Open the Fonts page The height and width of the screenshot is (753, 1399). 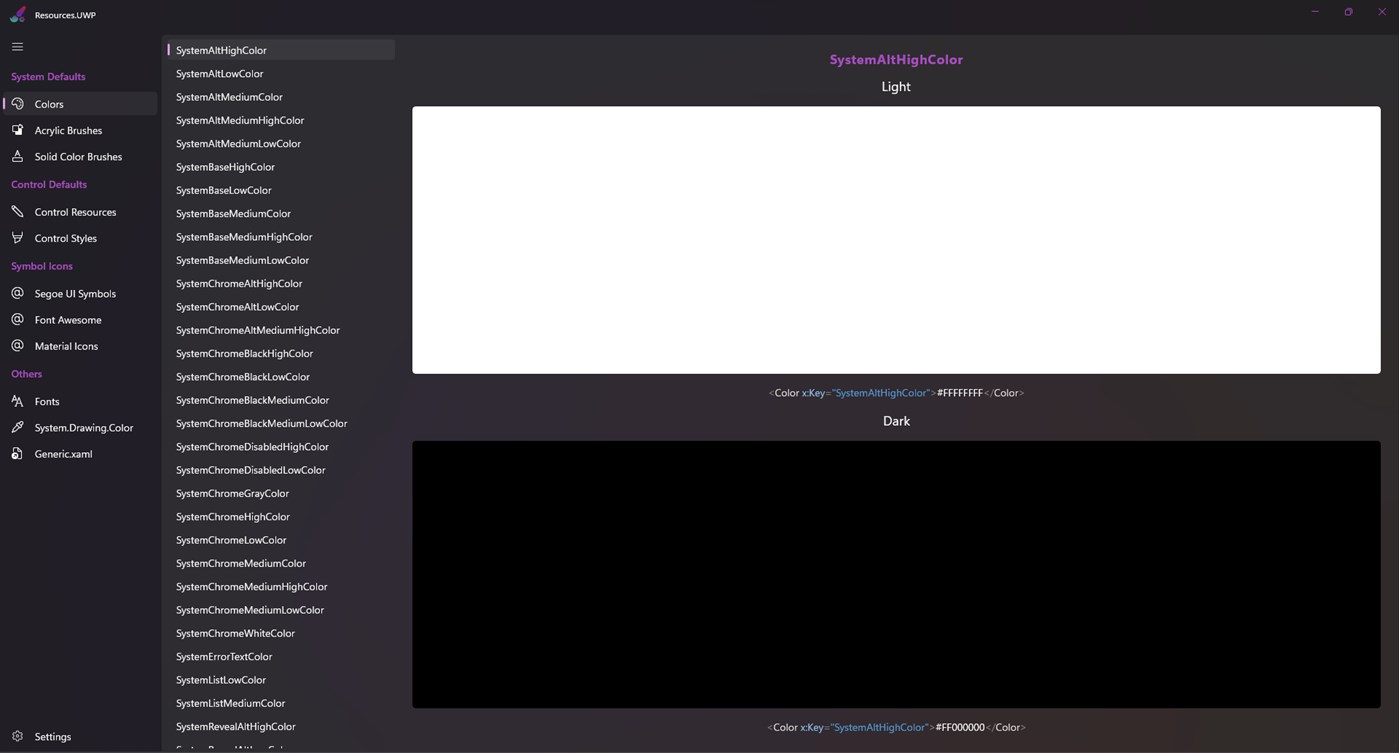pyautogui.click(x=79, y=401)
